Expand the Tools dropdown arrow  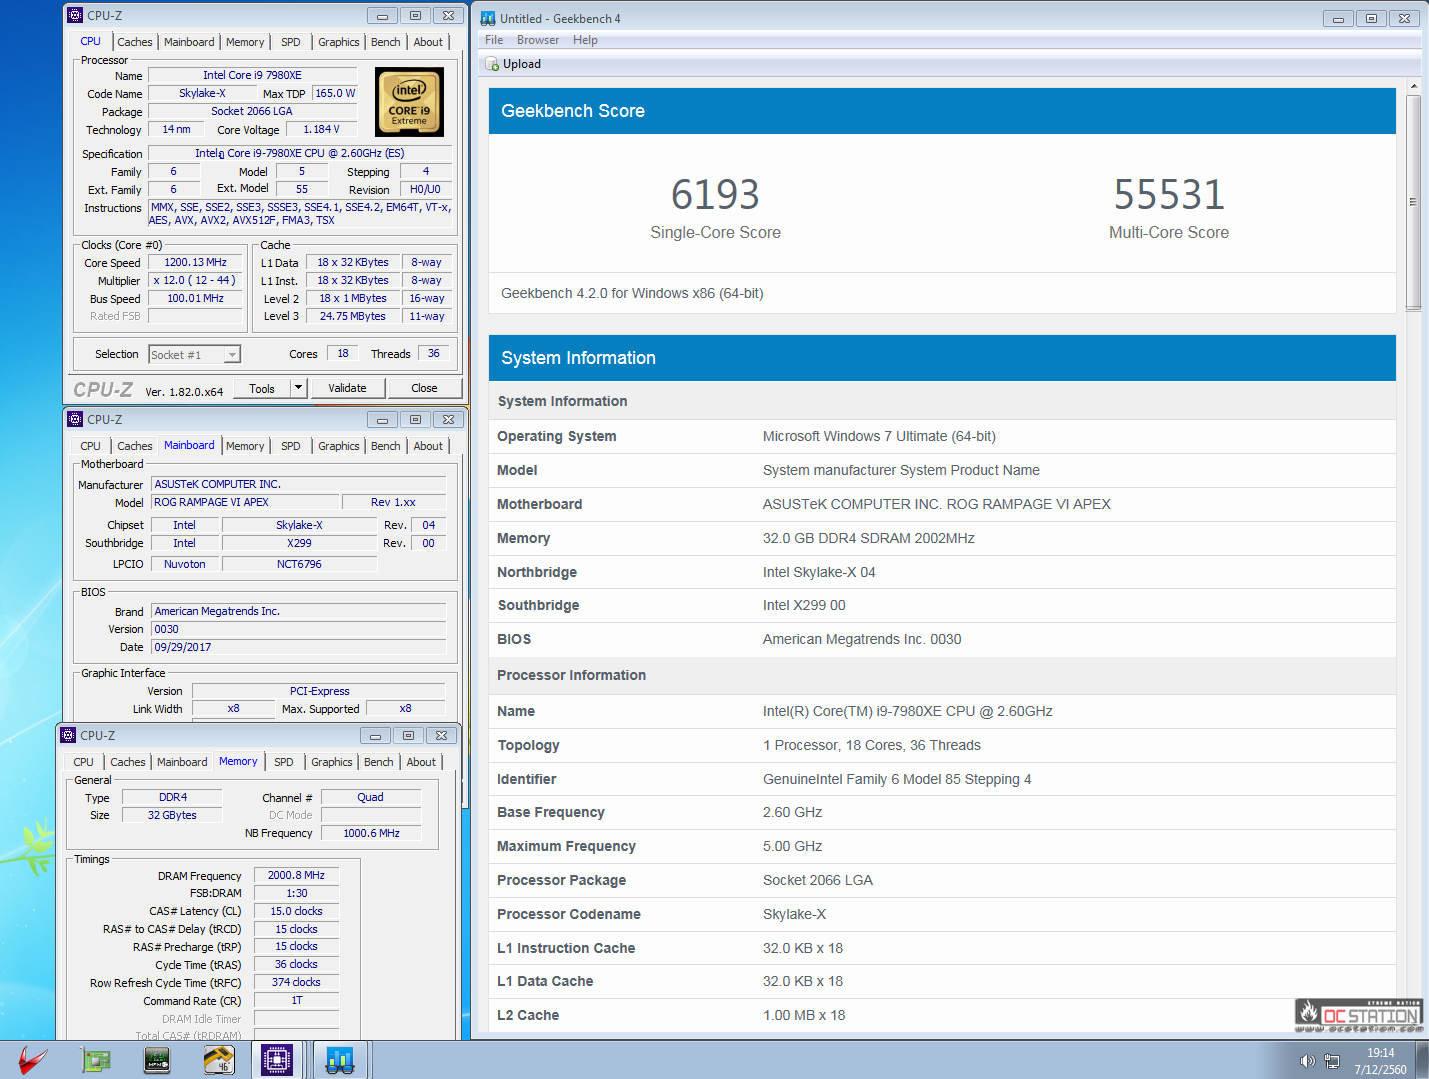[x=298, y=388]
